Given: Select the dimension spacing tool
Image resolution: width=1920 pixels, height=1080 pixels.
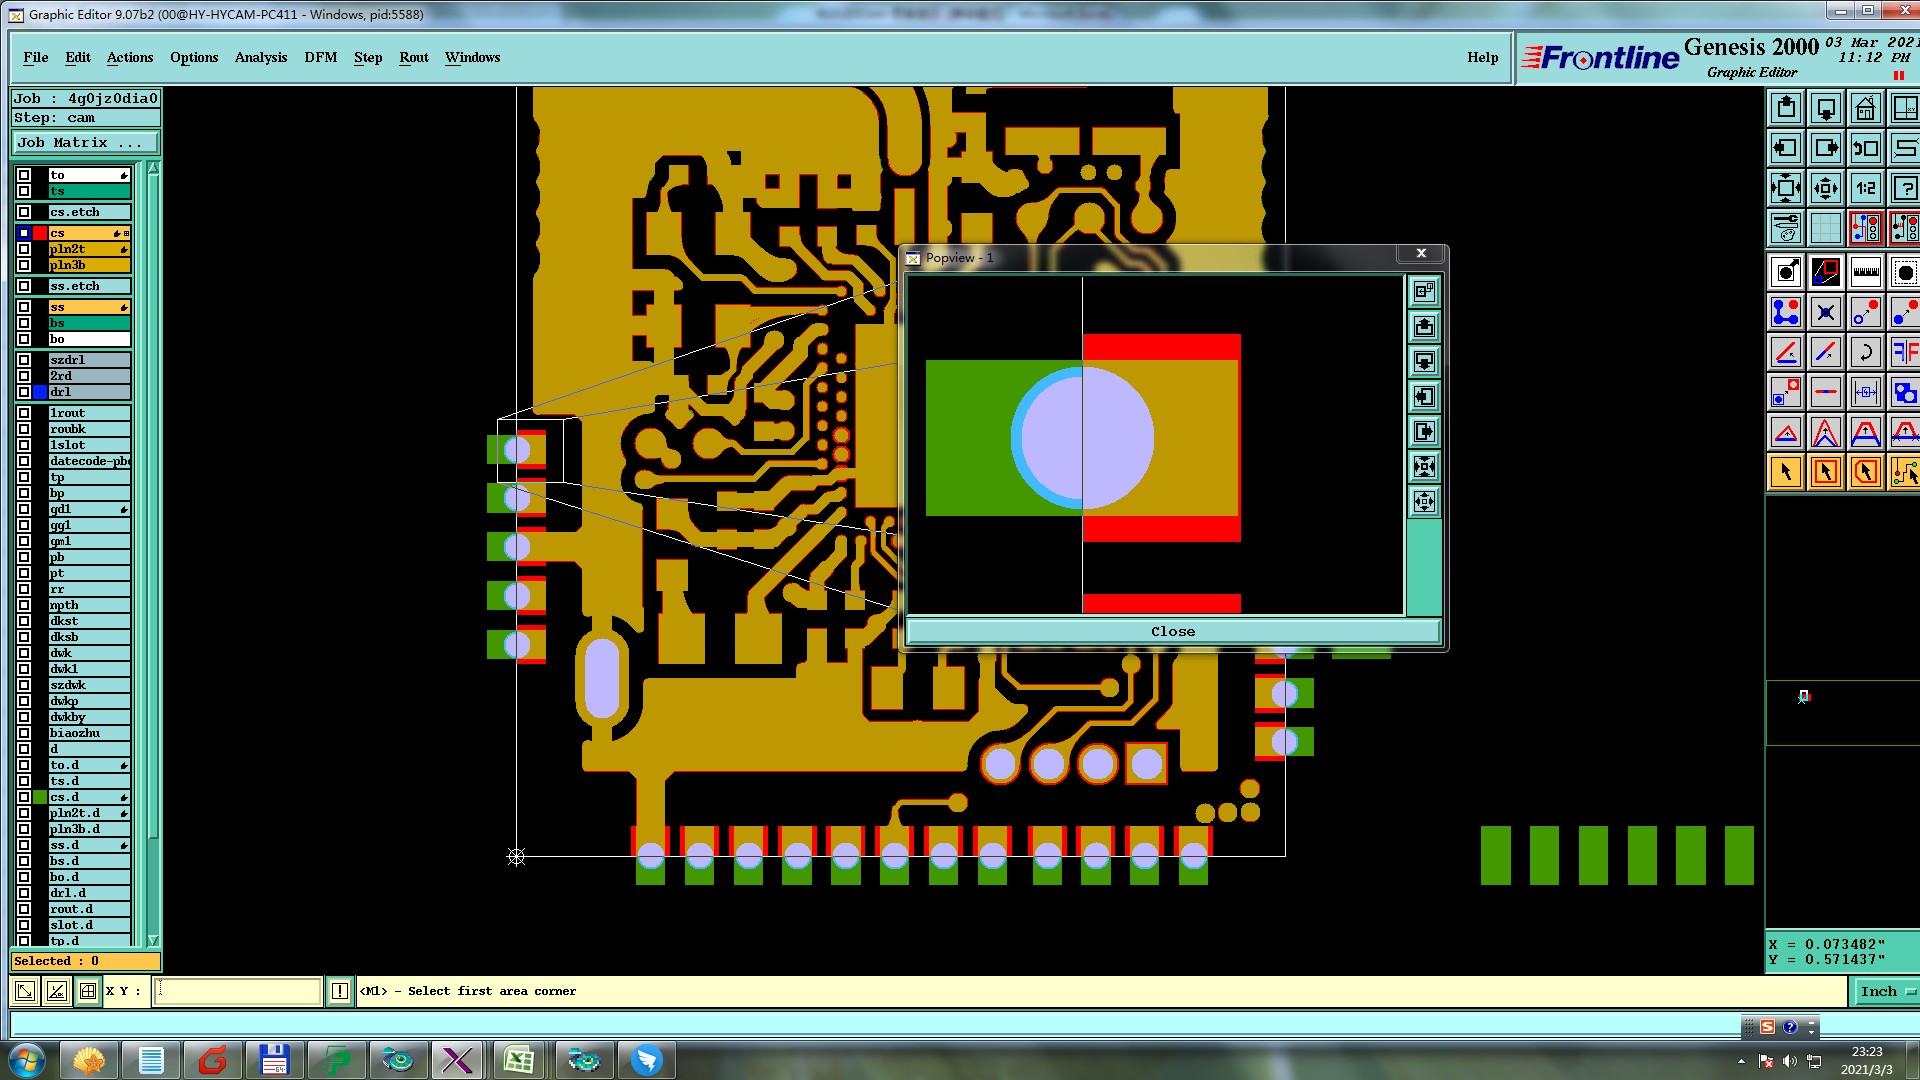Looking at the screenshot, I should point(1866,392).
